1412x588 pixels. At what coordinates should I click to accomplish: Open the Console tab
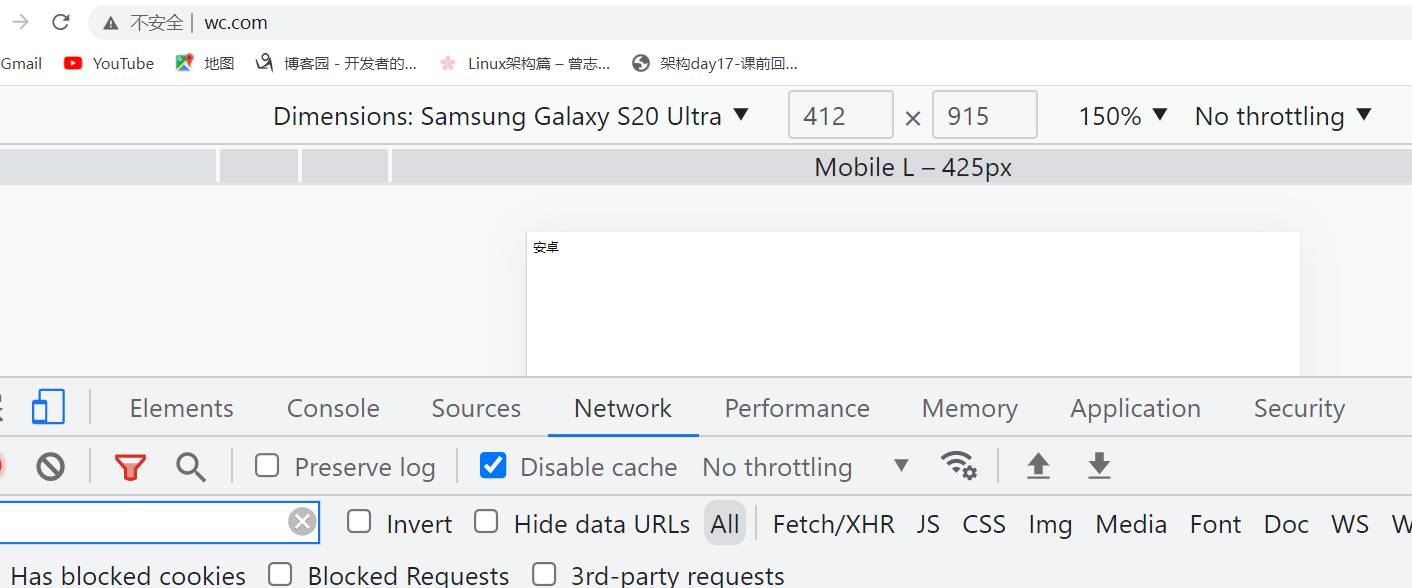coord(333,408)
